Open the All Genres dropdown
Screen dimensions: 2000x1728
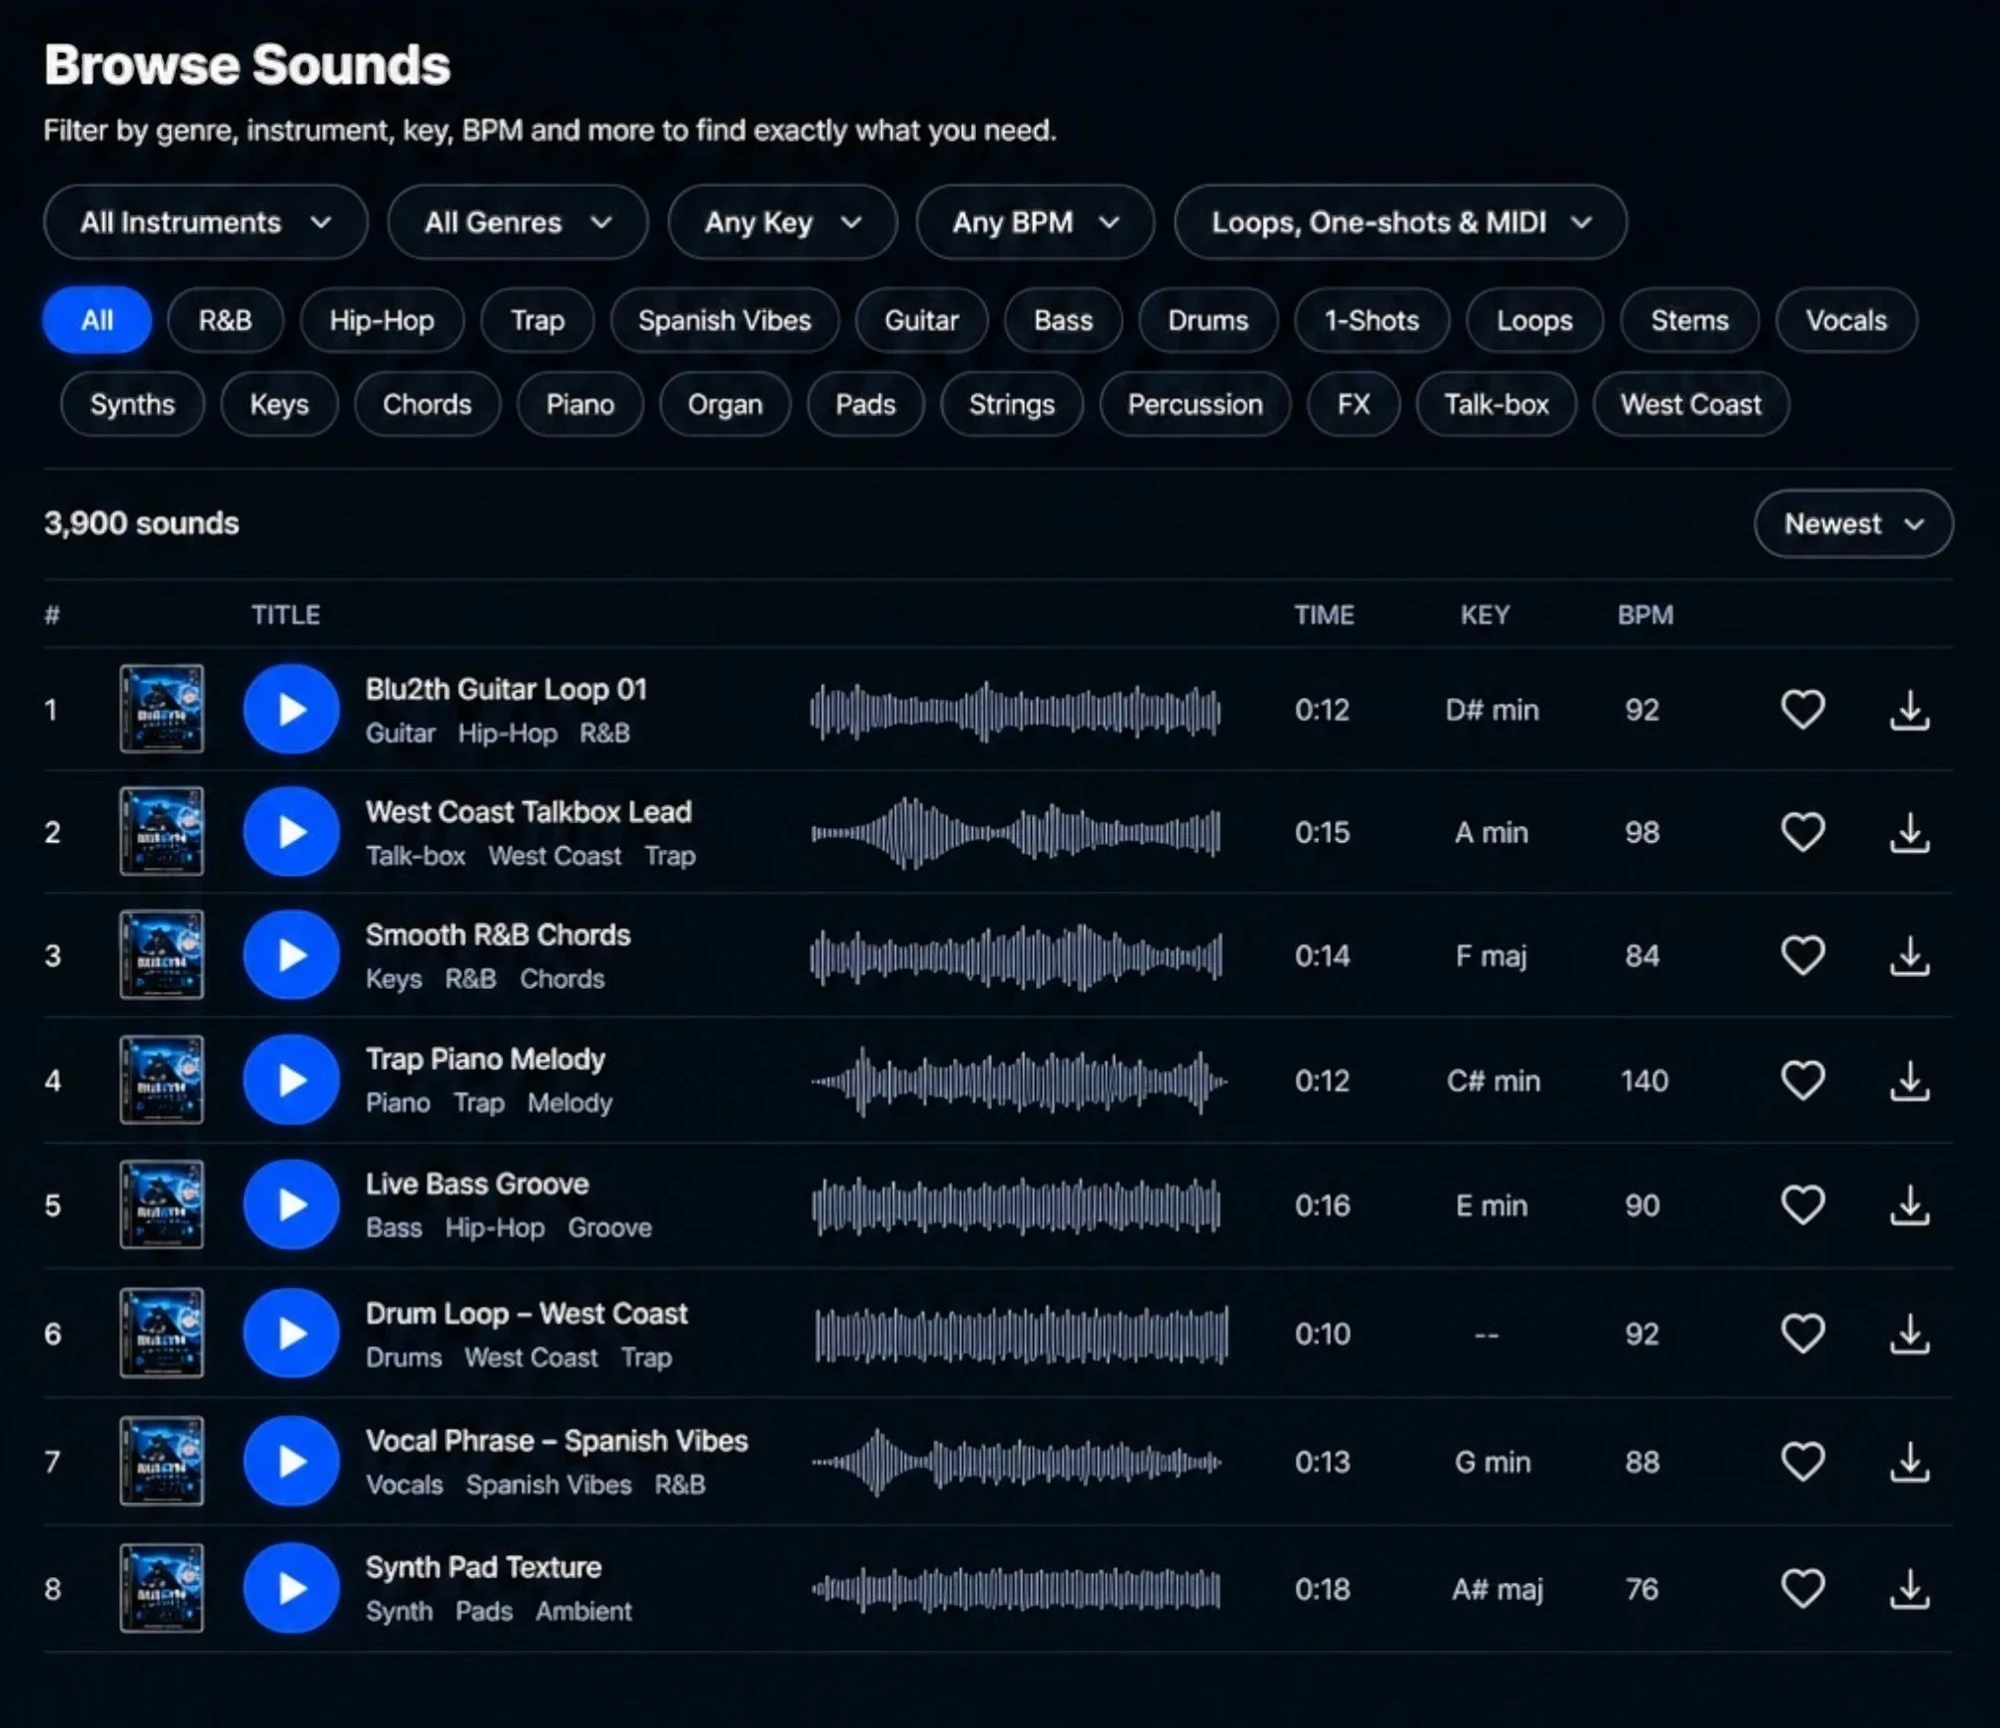[x=517, y=222]
